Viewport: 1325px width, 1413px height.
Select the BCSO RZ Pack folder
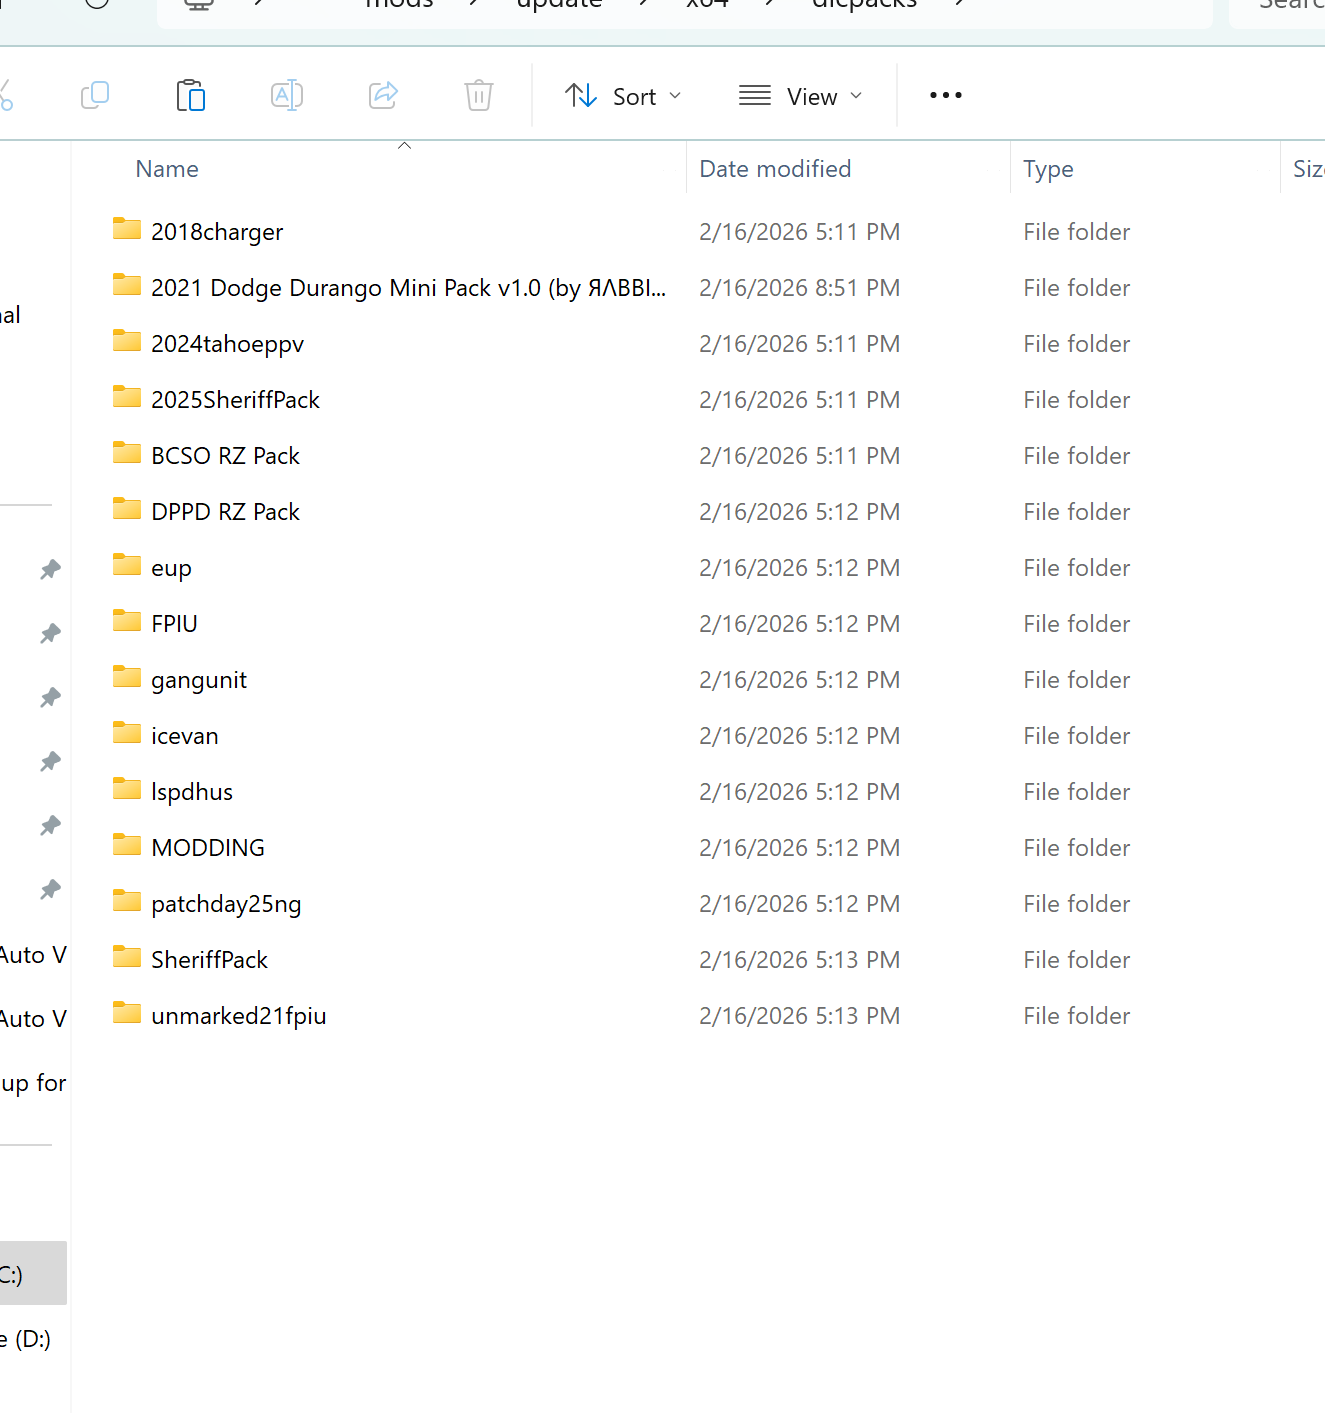(x=225, y=456)
